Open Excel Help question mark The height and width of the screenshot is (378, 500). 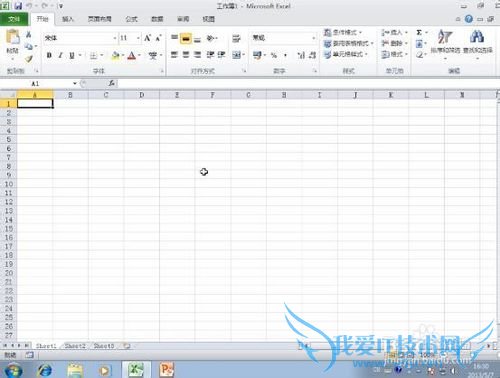tap(469, 19)
